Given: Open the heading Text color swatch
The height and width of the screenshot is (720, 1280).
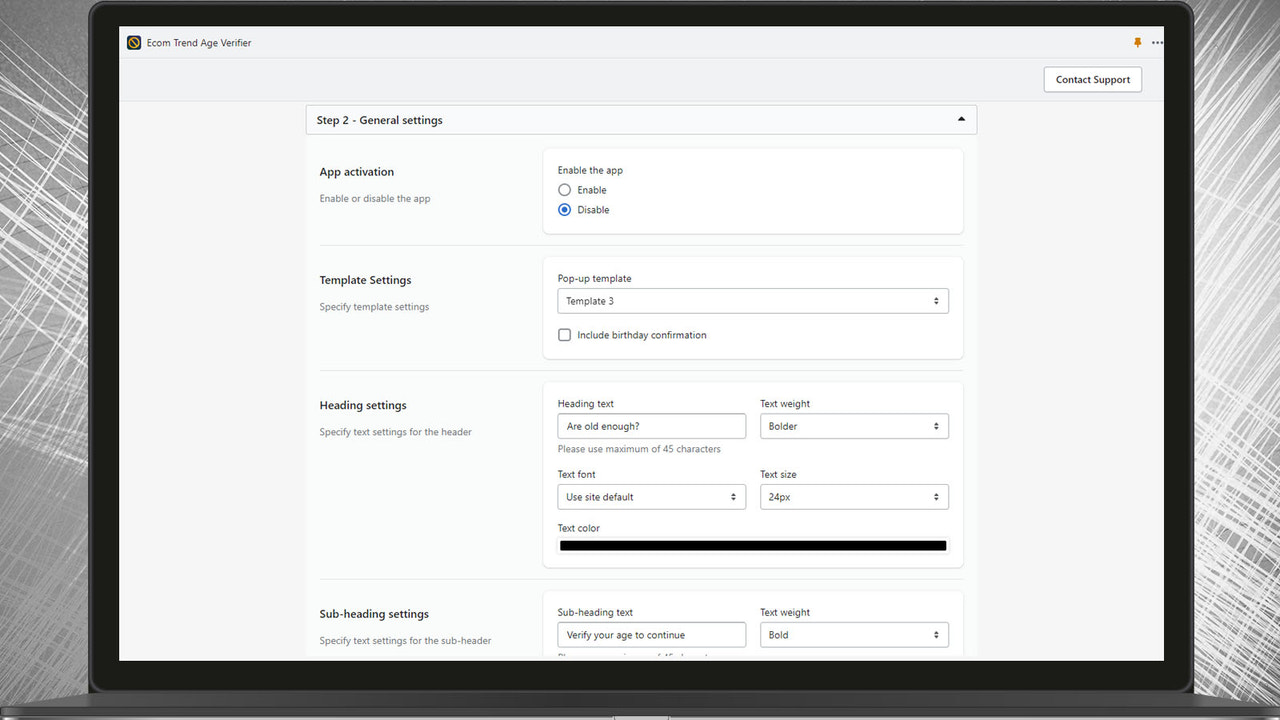Looking at the screenshot, I should pos(752,545).
